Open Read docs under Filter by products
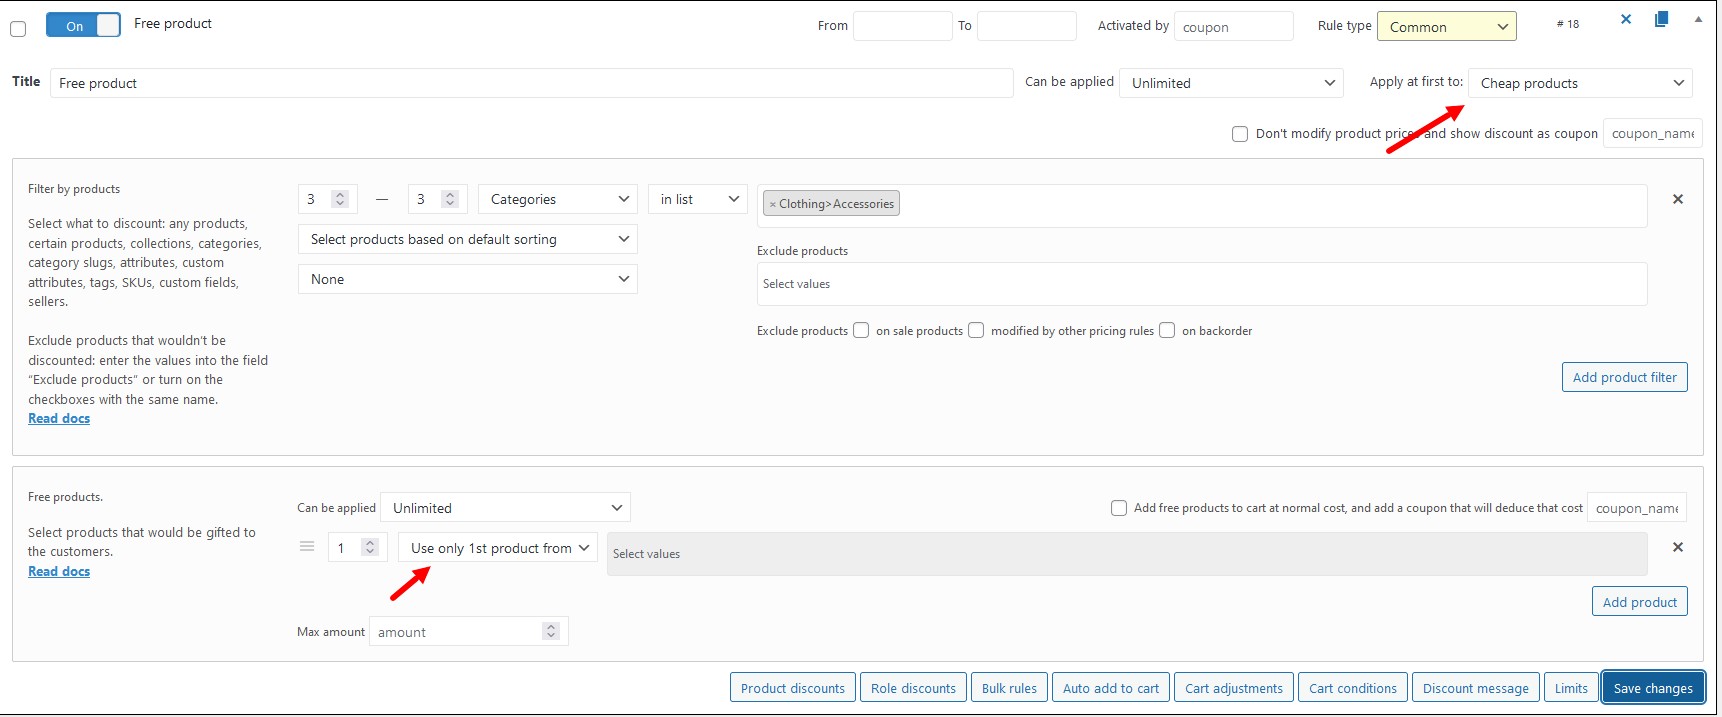1722x717 pixels. [x=59, y=418]
